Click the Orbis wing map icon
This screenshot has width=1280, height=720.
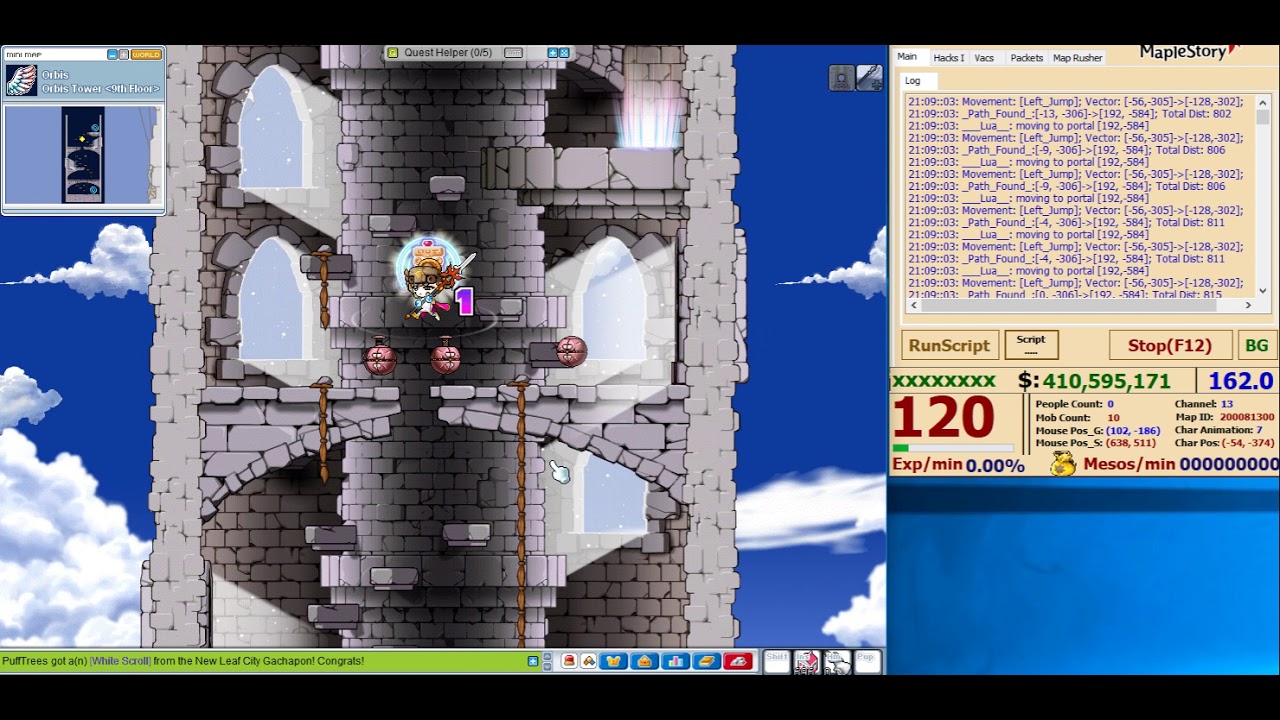pos(21,81)
